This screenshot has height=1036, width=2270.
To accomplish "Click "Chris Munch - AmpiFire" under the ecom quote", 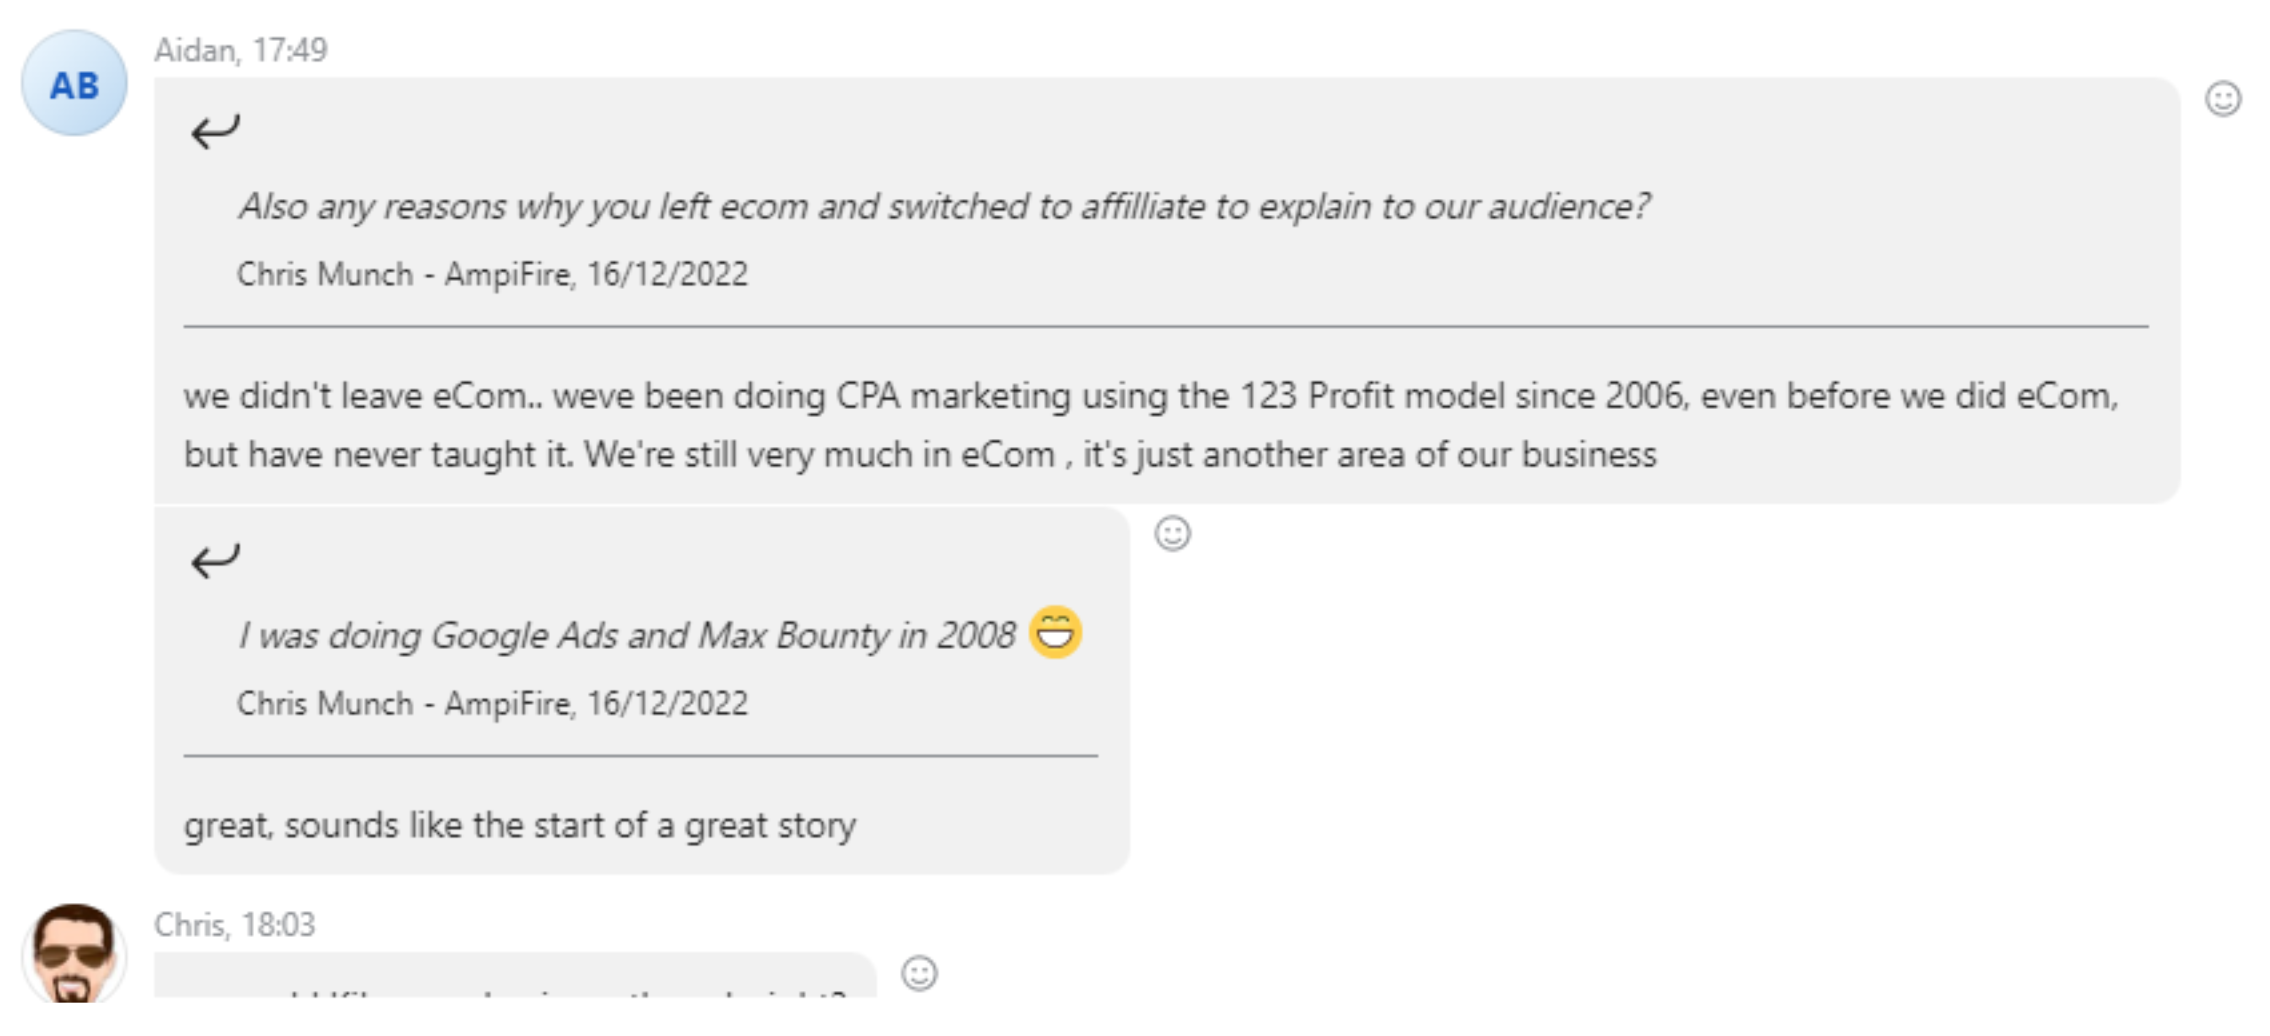I will 405,274.
